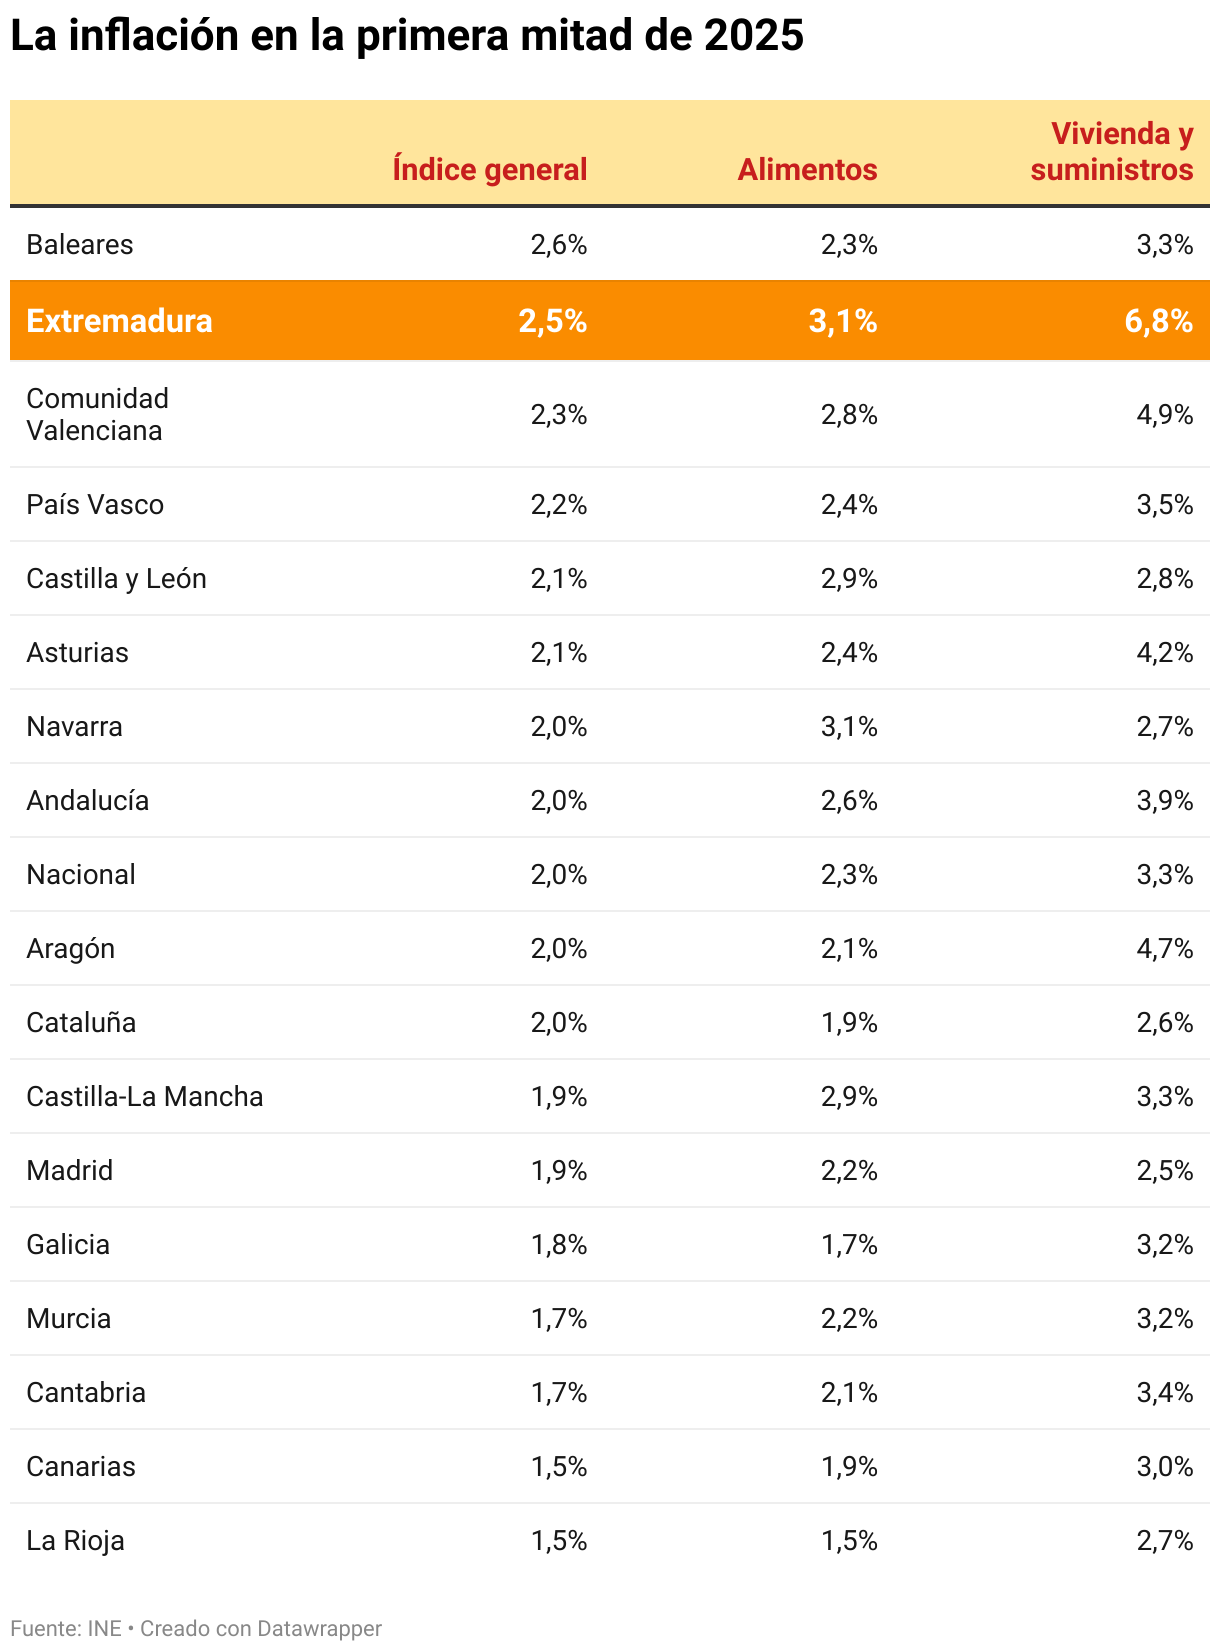This screenshot has width=1220, height=1652.
Task: Click the Madrid row label
Action: point(70,1170)
